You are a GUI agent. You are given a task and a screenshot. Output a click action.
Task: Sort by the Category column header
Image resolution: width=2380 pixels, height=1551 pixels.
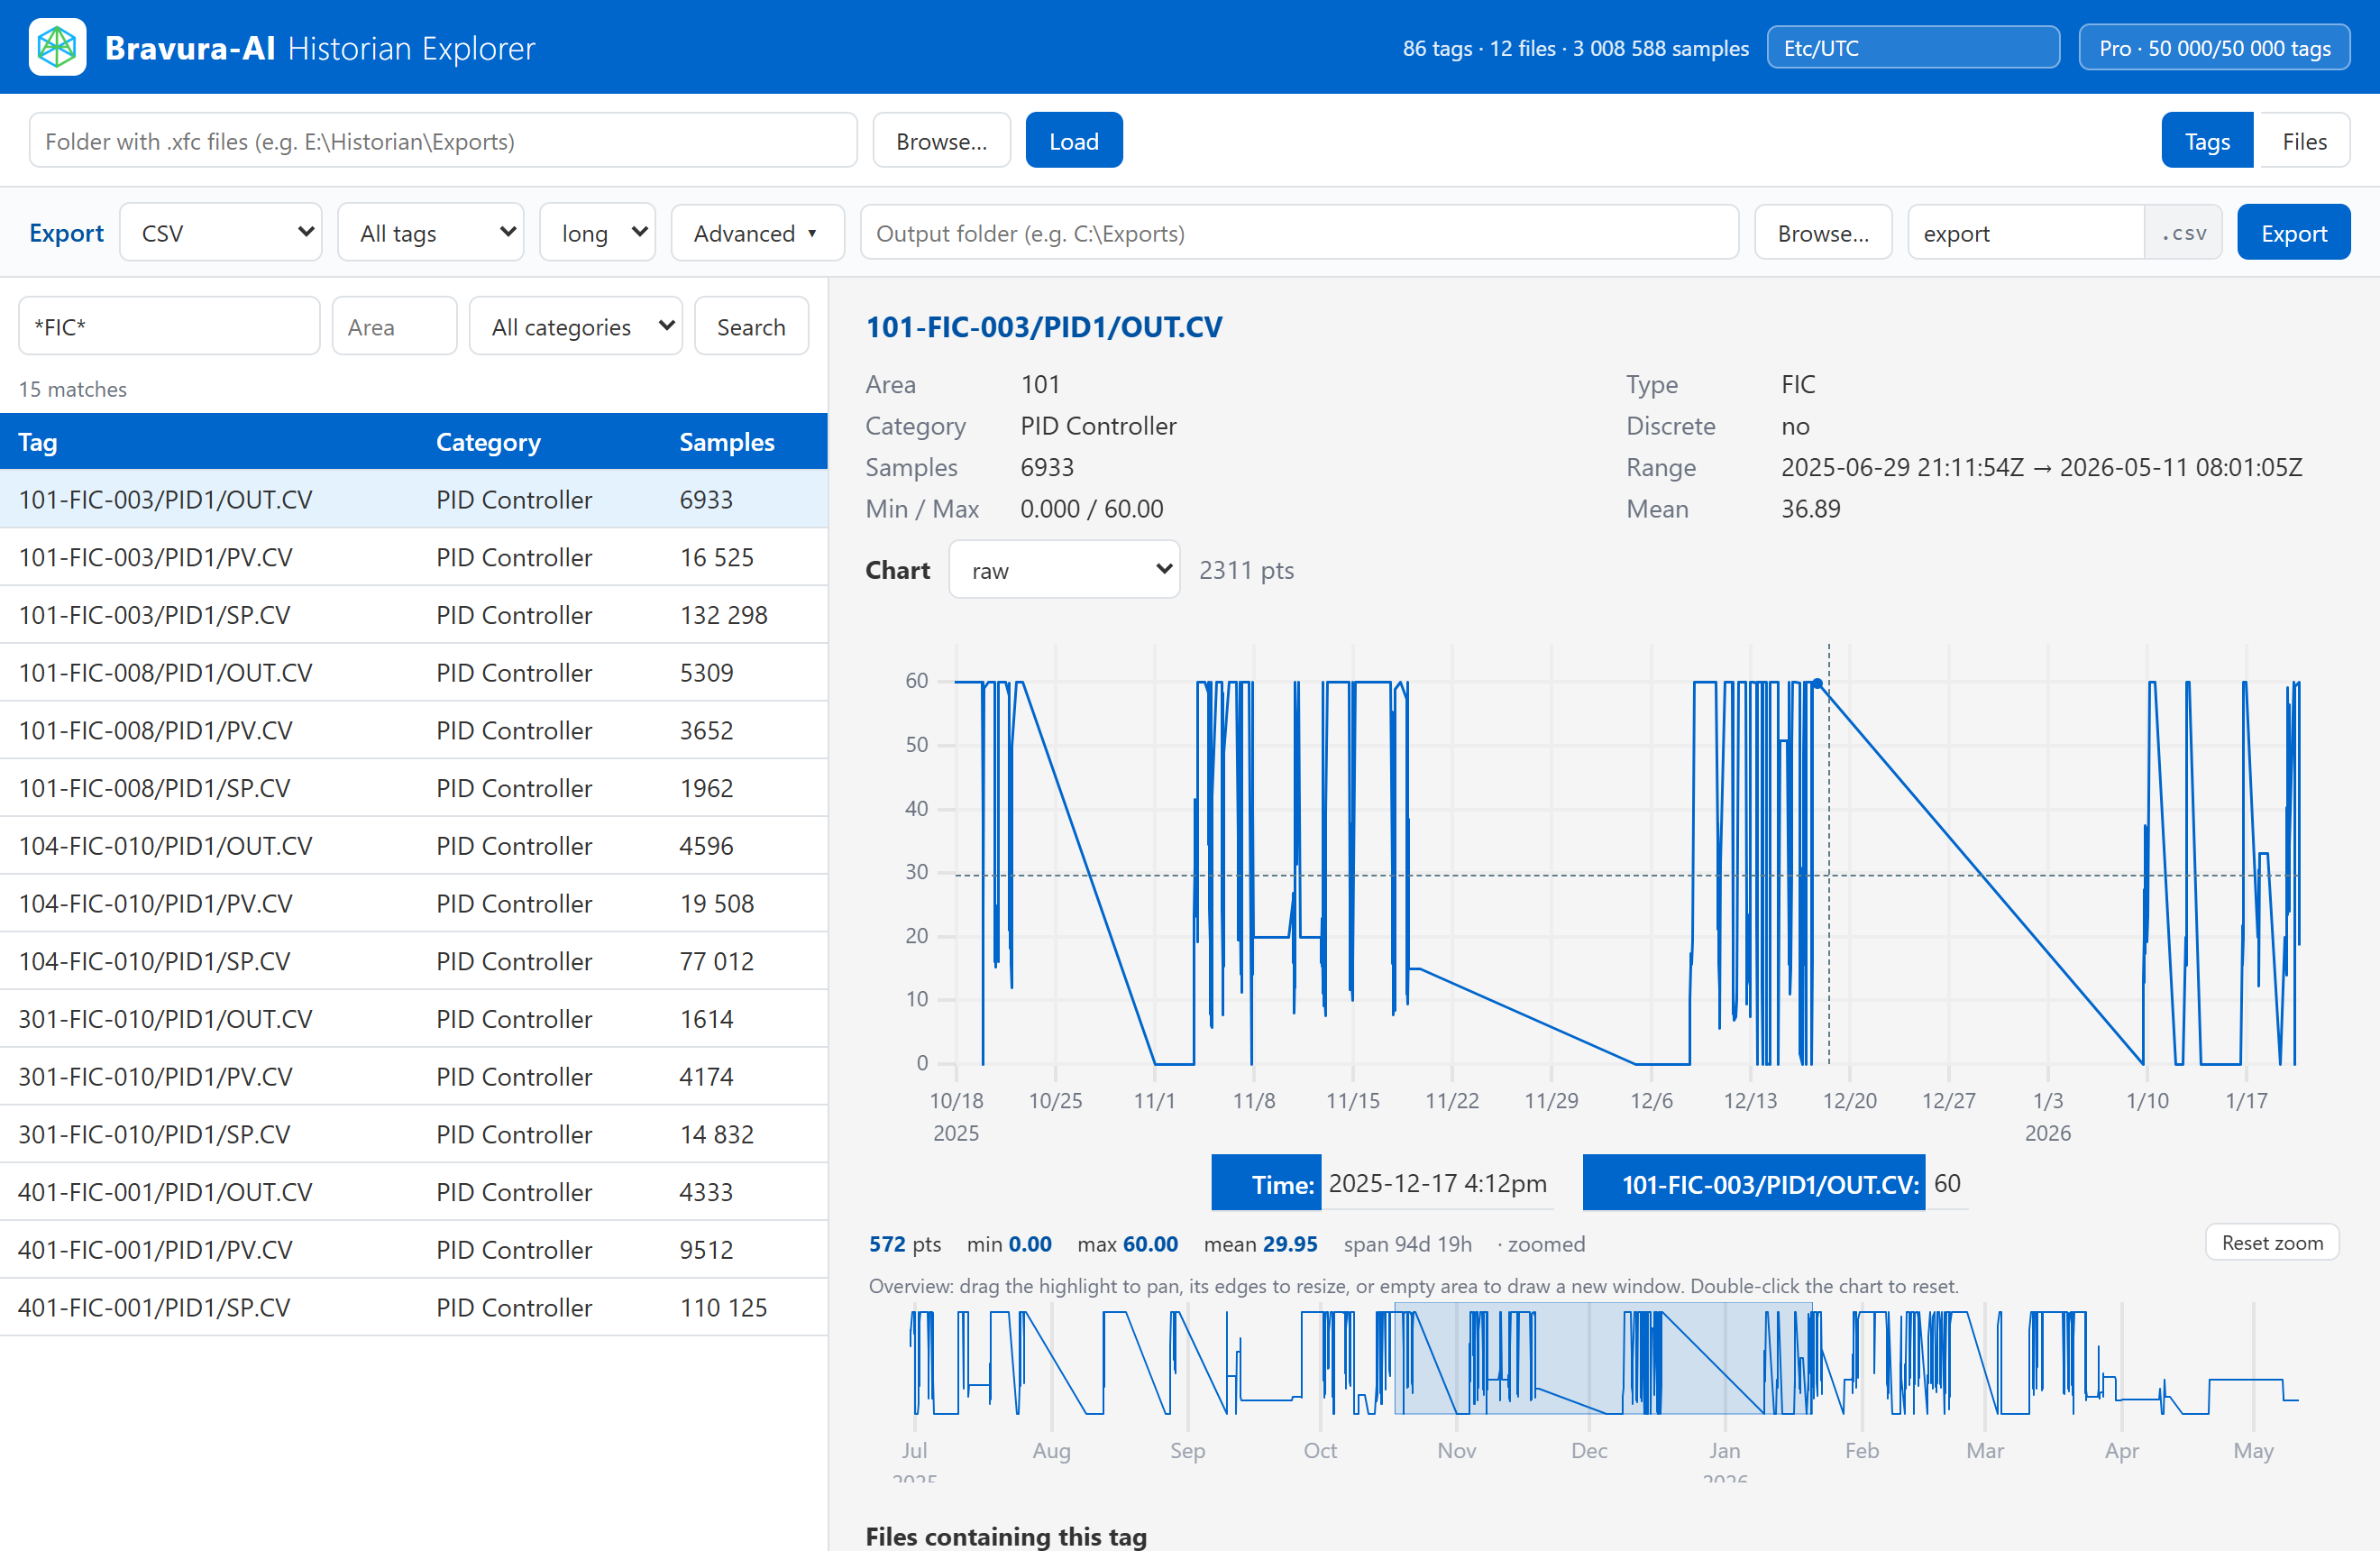point(488,441)
